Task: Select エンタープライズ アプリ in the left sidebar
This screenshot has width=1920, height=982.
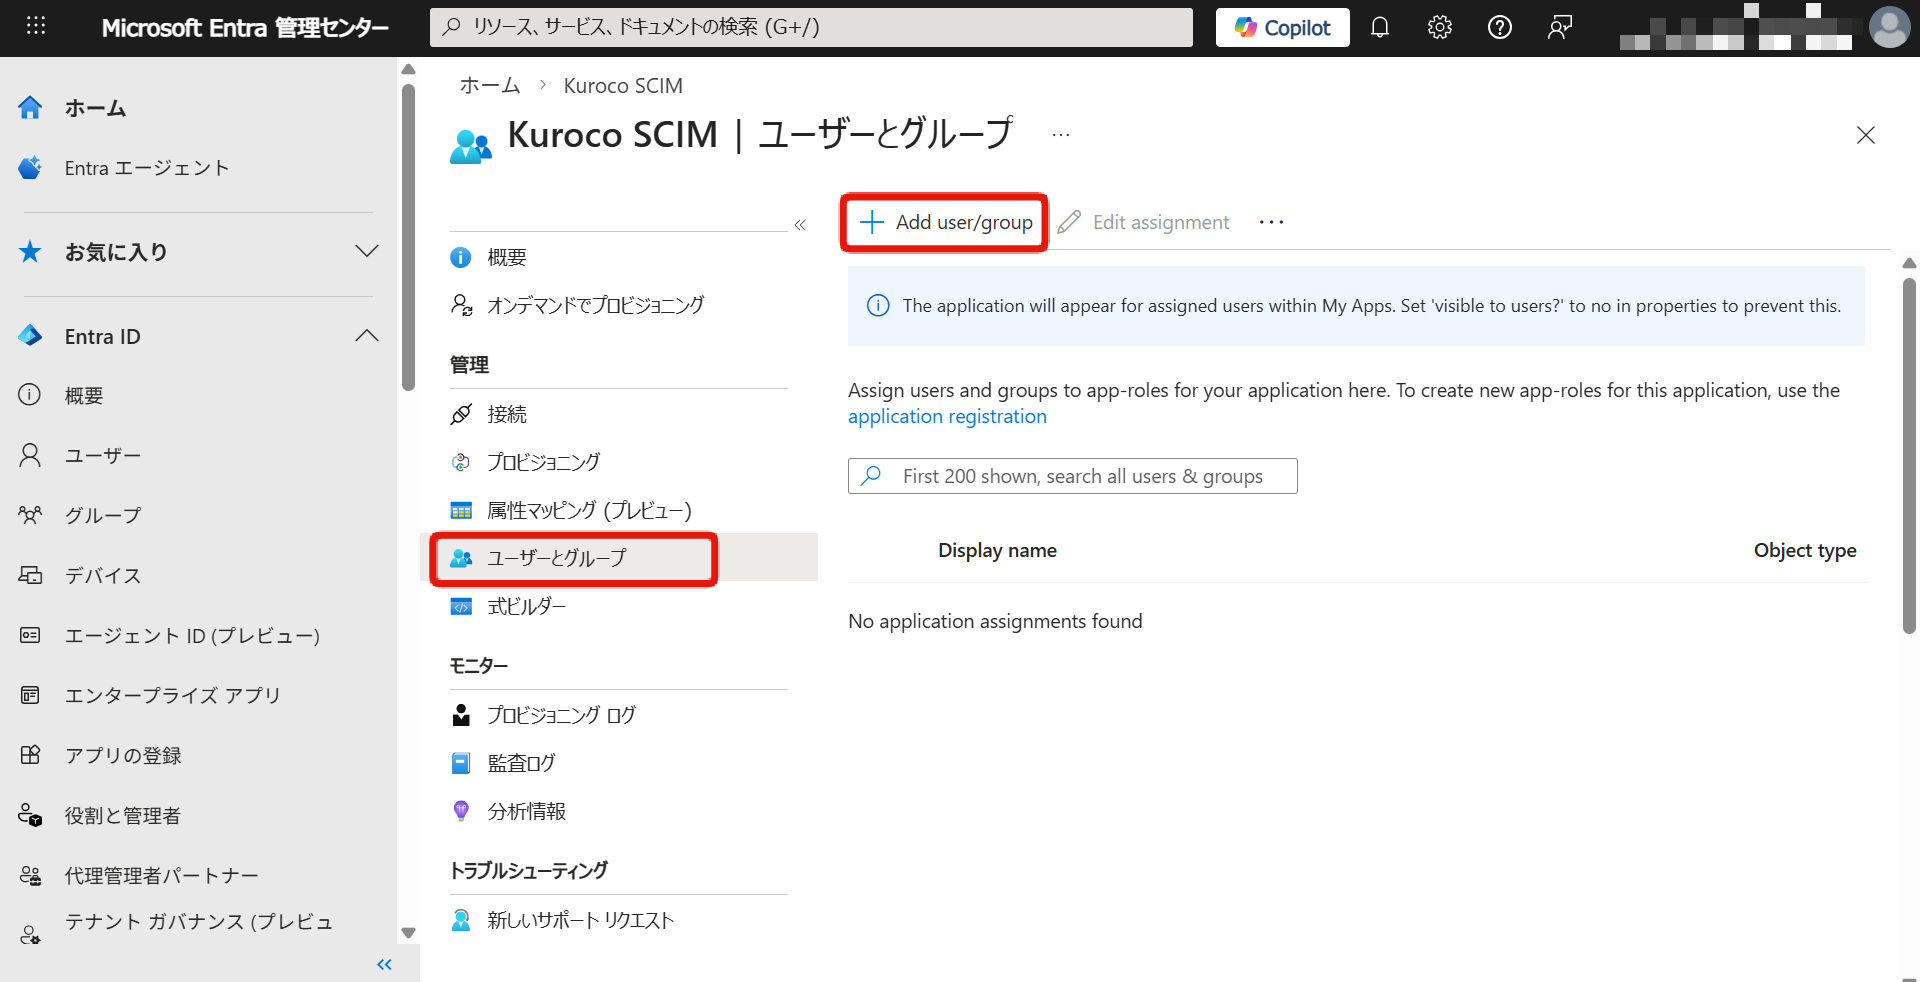Action: point(171,695)
